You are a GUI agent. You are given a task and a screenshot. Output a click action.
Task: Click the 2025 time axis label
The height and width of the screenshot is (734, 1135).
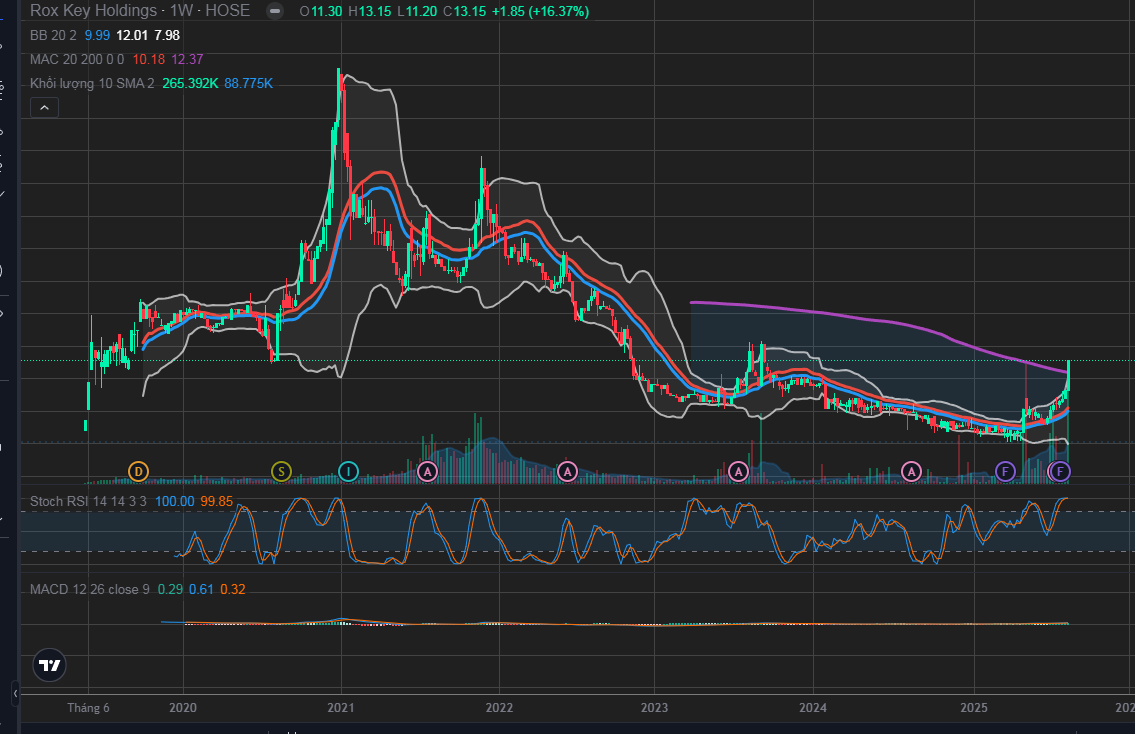point(974,707)
